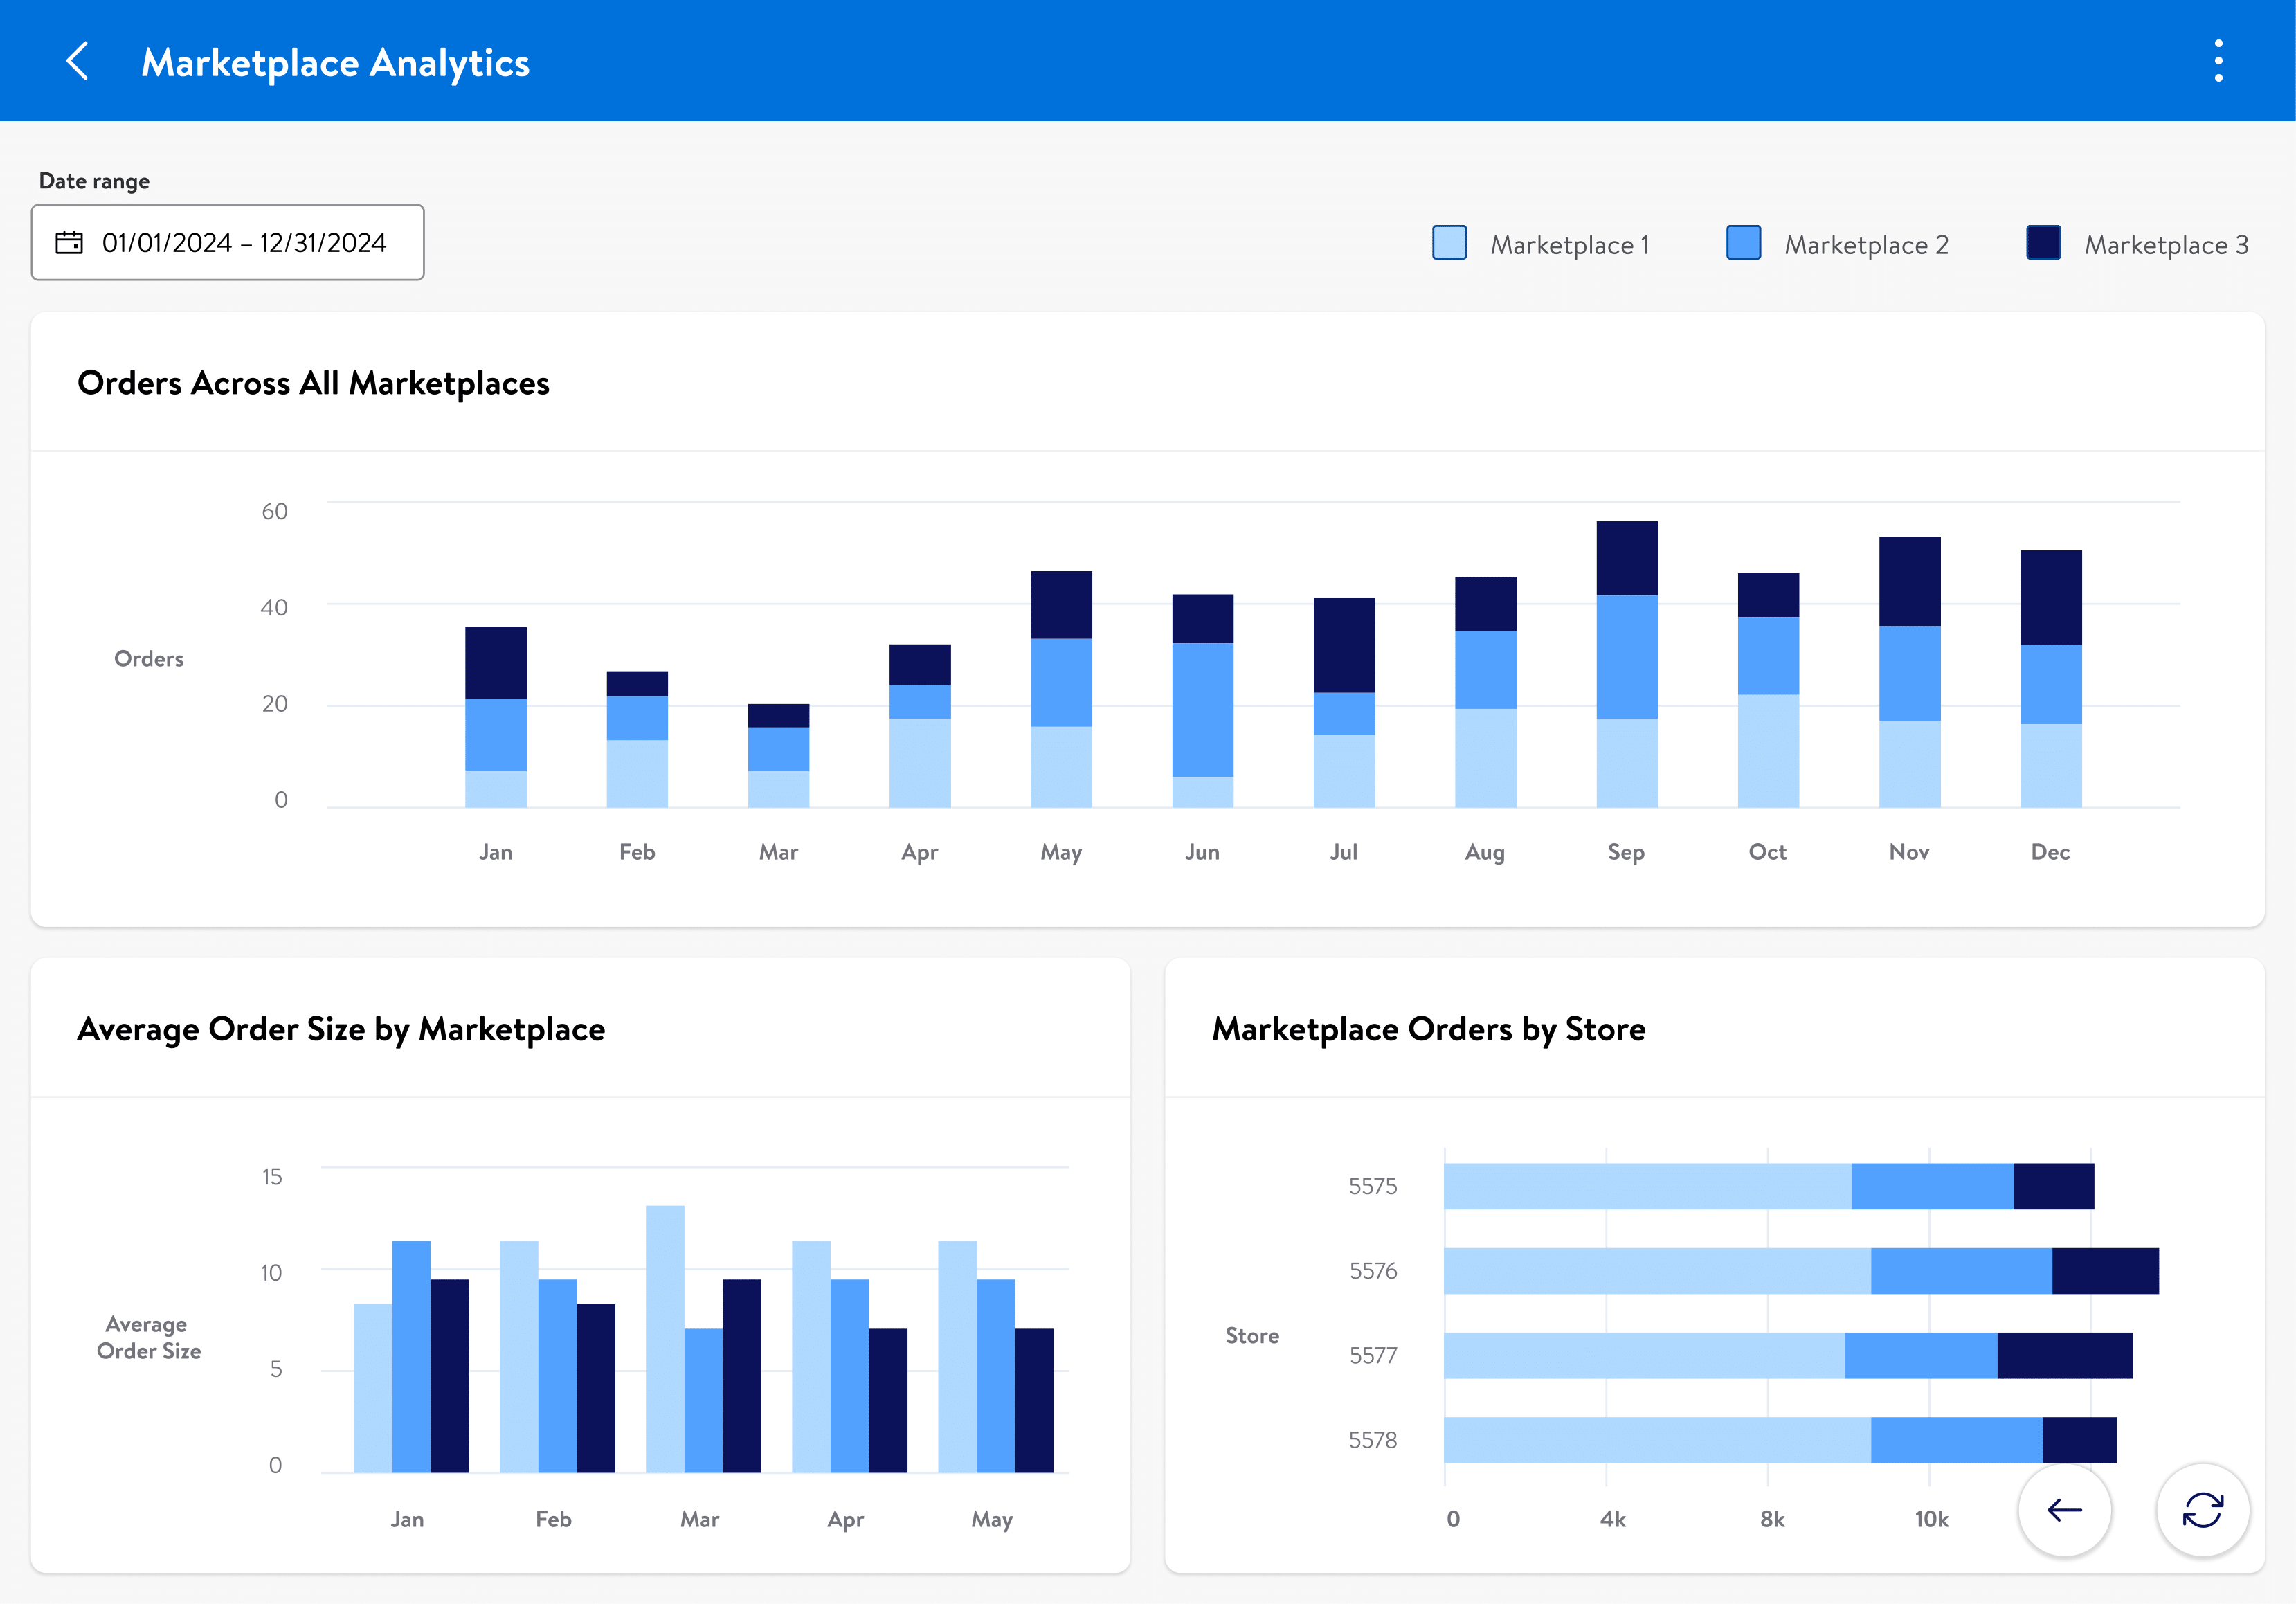Toggle Marketplace 3 legend checkbox
The image size is (2296, 1604).
(x=2043, y=243)
